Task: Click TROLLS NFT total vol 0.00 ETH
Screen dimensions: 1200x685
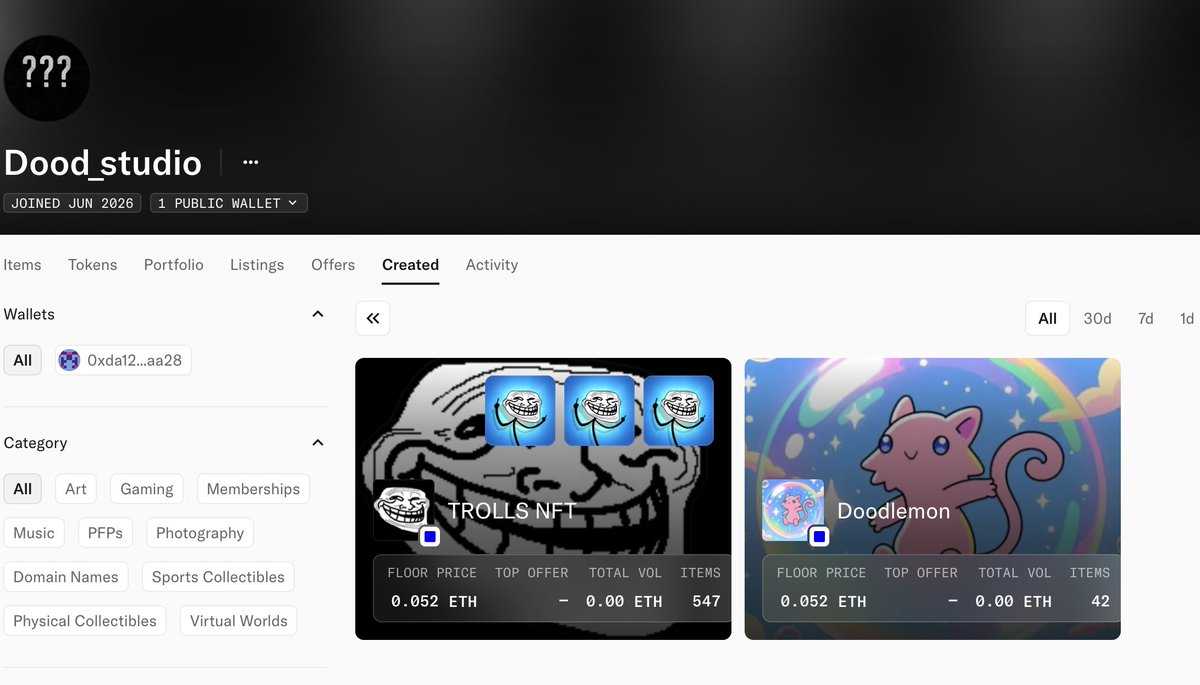Action: click(x=624, y=601)
